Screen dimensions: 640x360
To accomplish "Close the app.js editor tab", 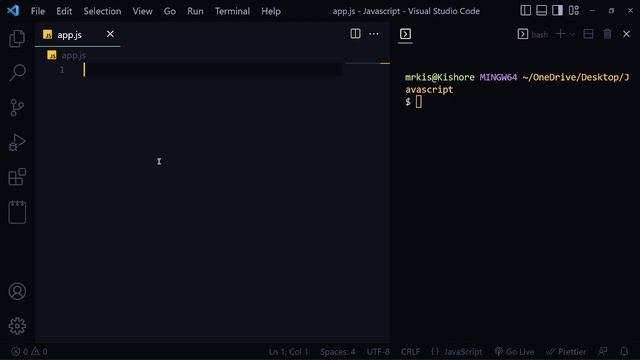I will [x=110, y=34].
